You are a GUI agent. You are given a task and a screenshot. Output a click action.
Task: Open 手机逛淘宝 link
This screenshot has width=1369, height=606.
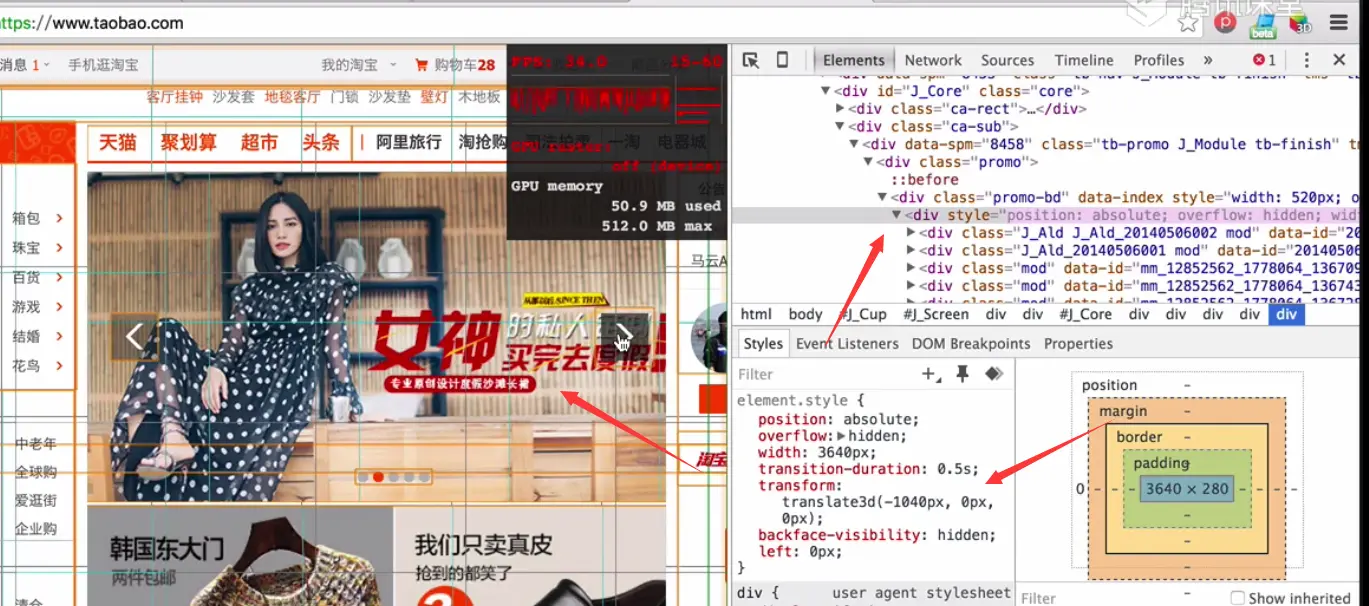pyautogui.click(x=103, y=65)
